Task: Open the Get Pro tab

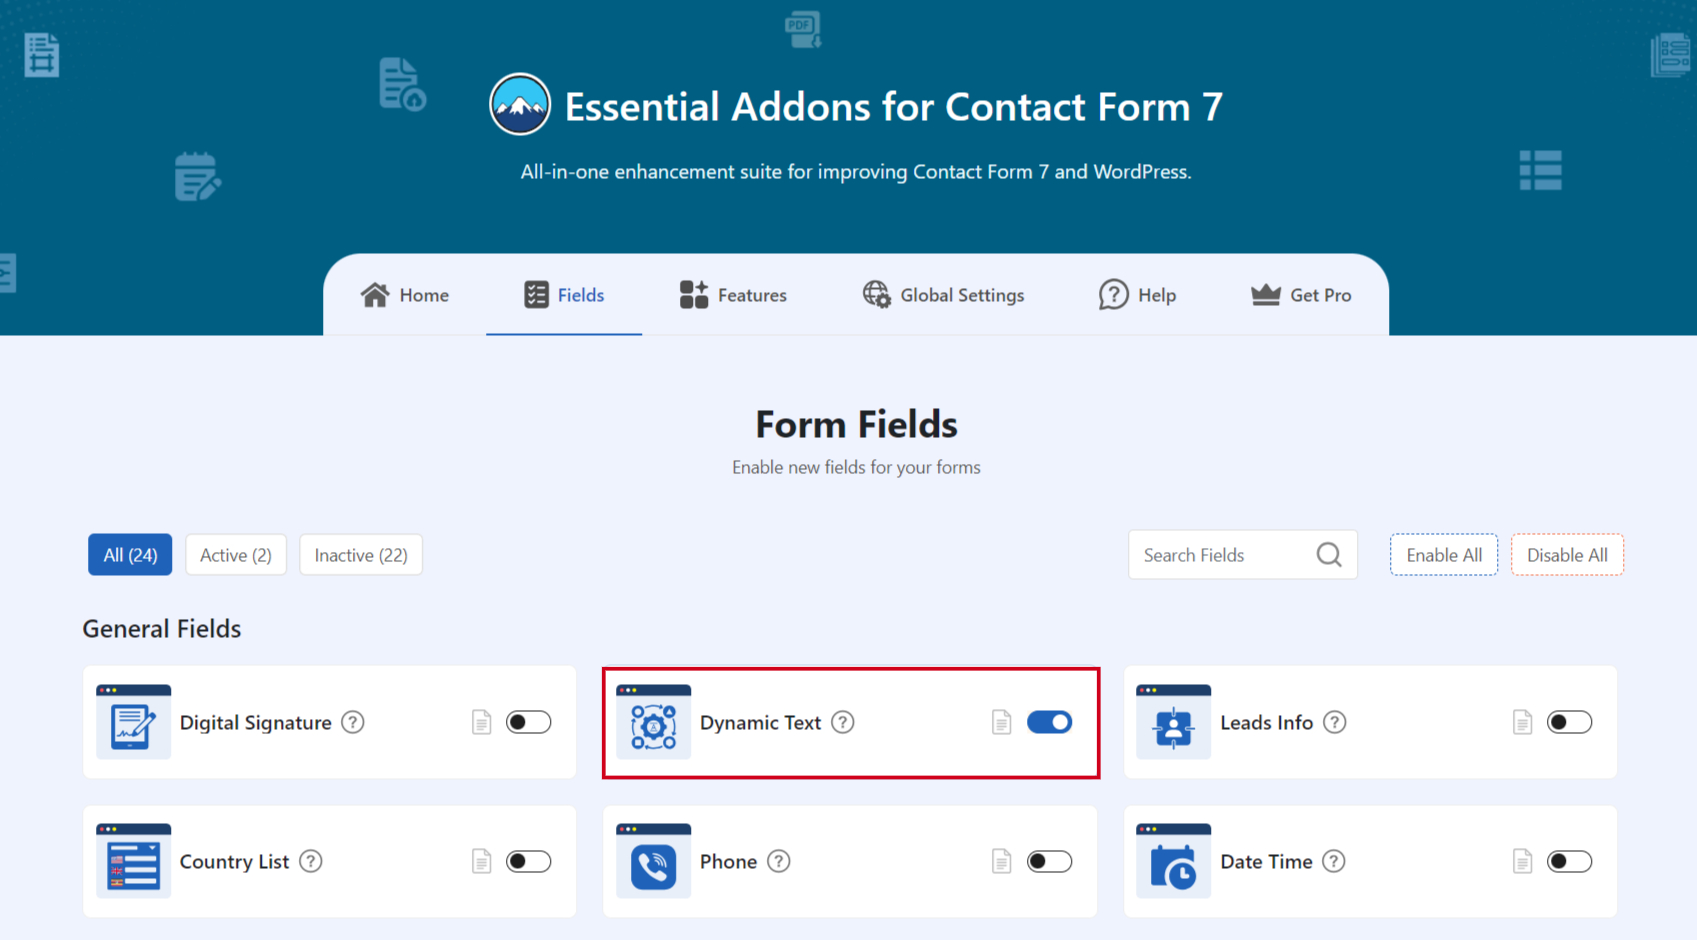Action: (1301, 295)
